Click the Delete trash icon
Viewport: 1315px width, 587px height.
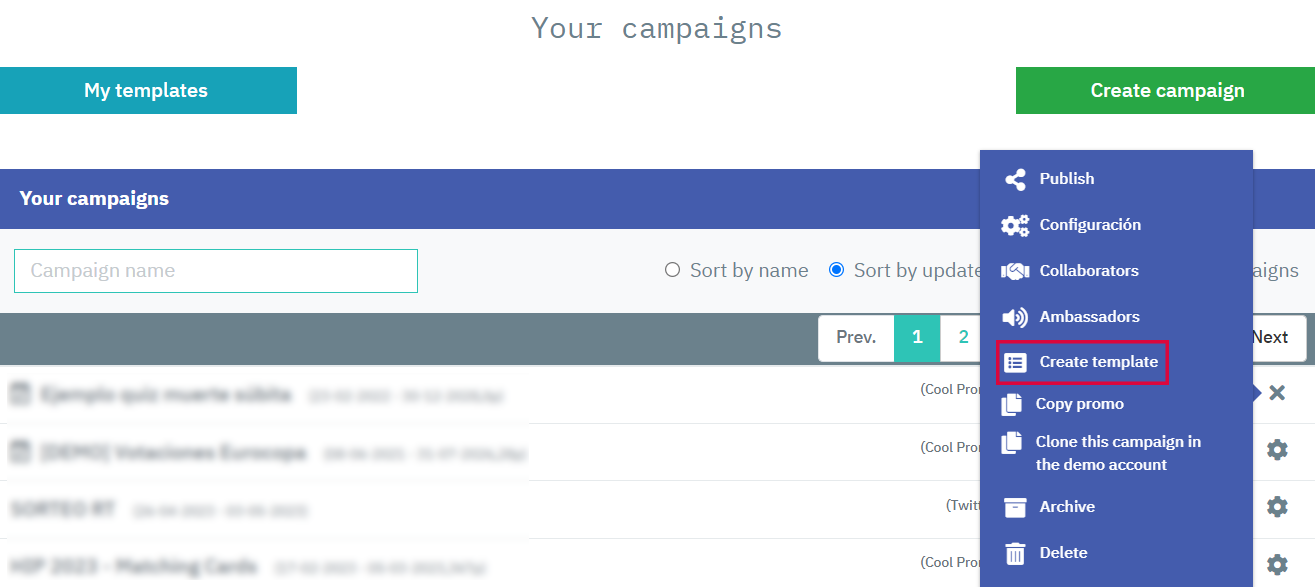(1015, 553)
